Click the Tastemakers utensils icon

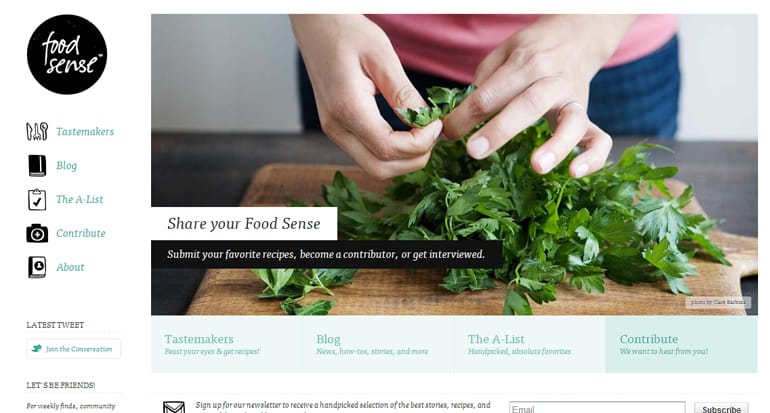(x=37, y=132)
